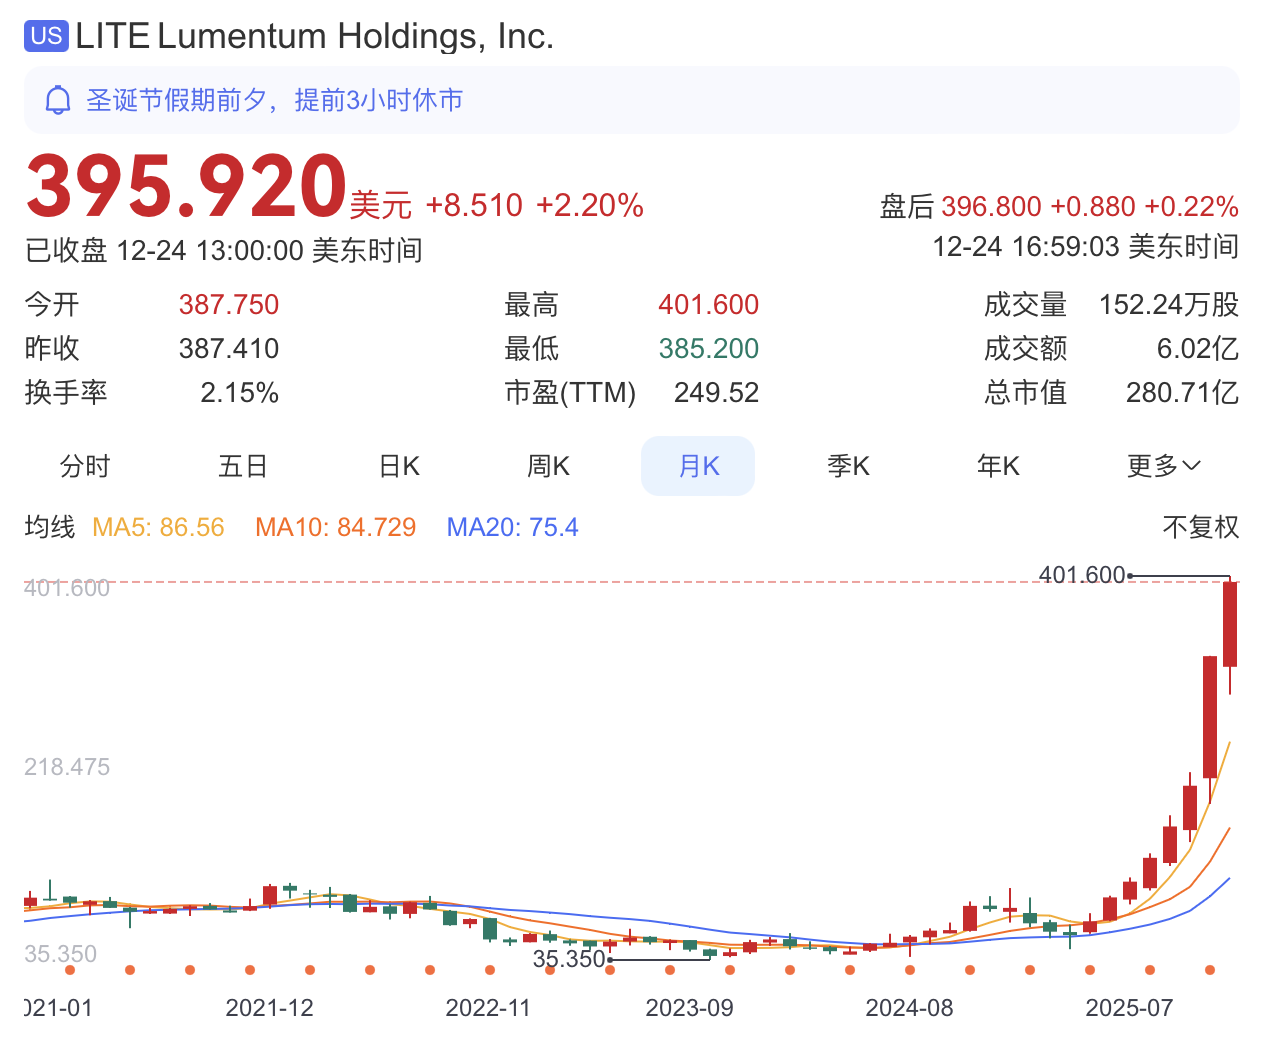Toggle the MA20 moving average indicator
Image resolution: width=1264 pixels, height=1044 pixels.
tap(512, 527)
